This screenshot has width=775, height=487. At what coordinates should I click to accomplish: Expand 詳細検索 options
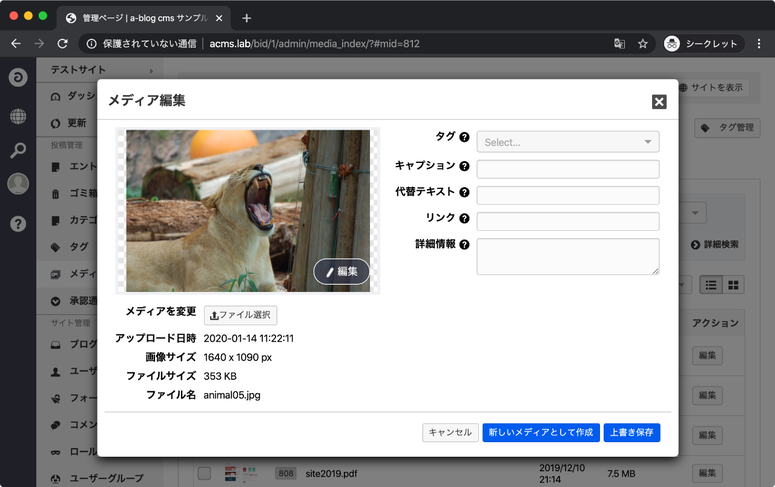click(x=715, y=244)
